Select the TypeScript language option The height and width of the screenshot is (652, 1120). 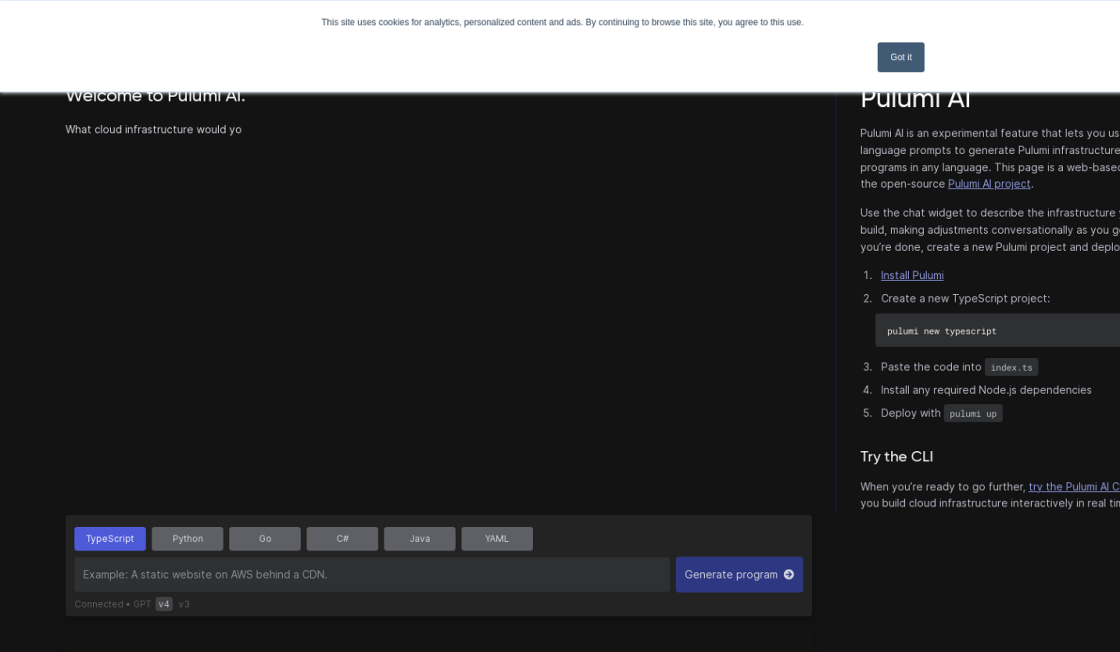(110, 539)
